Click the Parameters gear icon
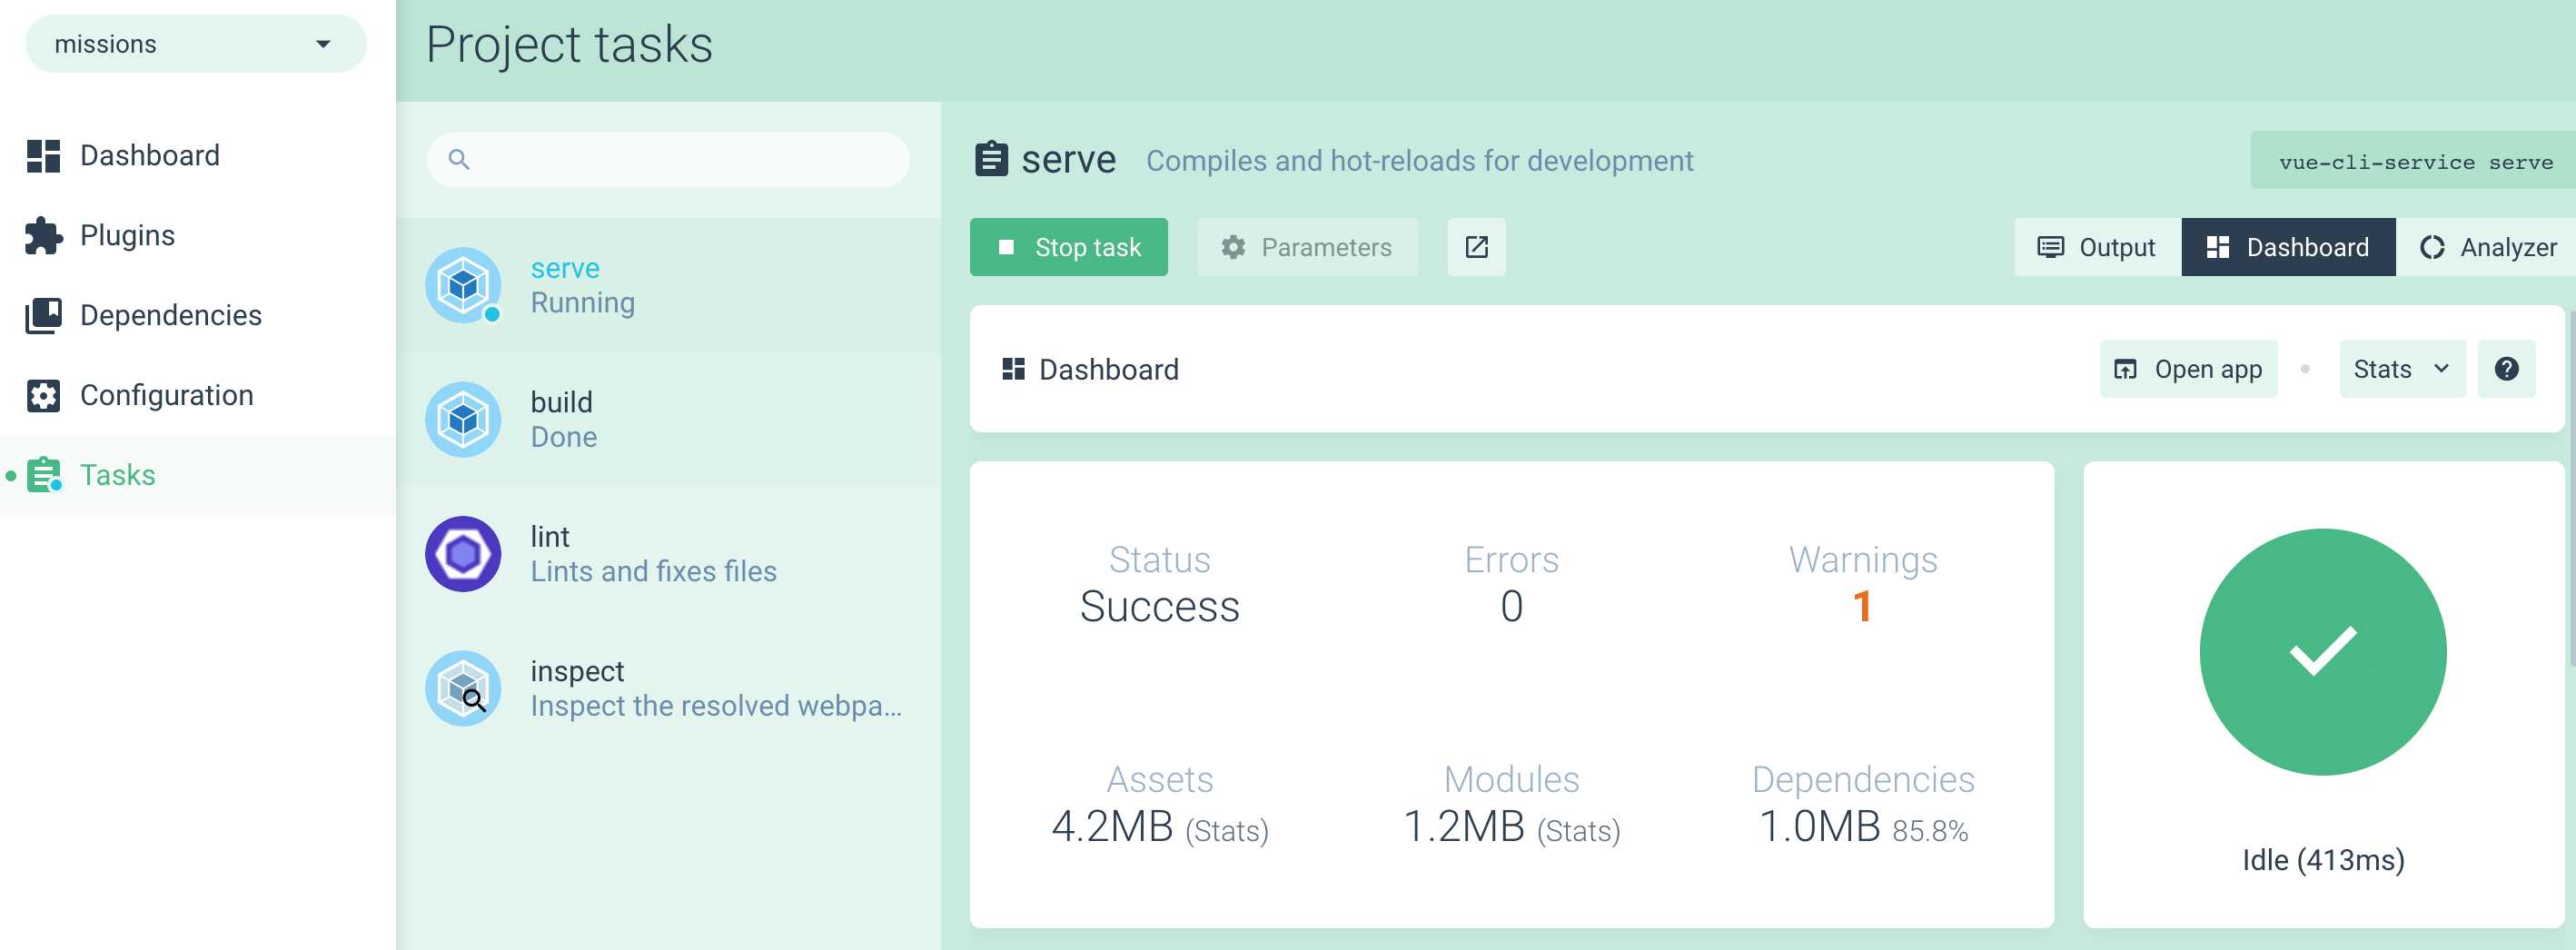The width and height of the screenshot is (2576, 950). [x=1233, y=247]
